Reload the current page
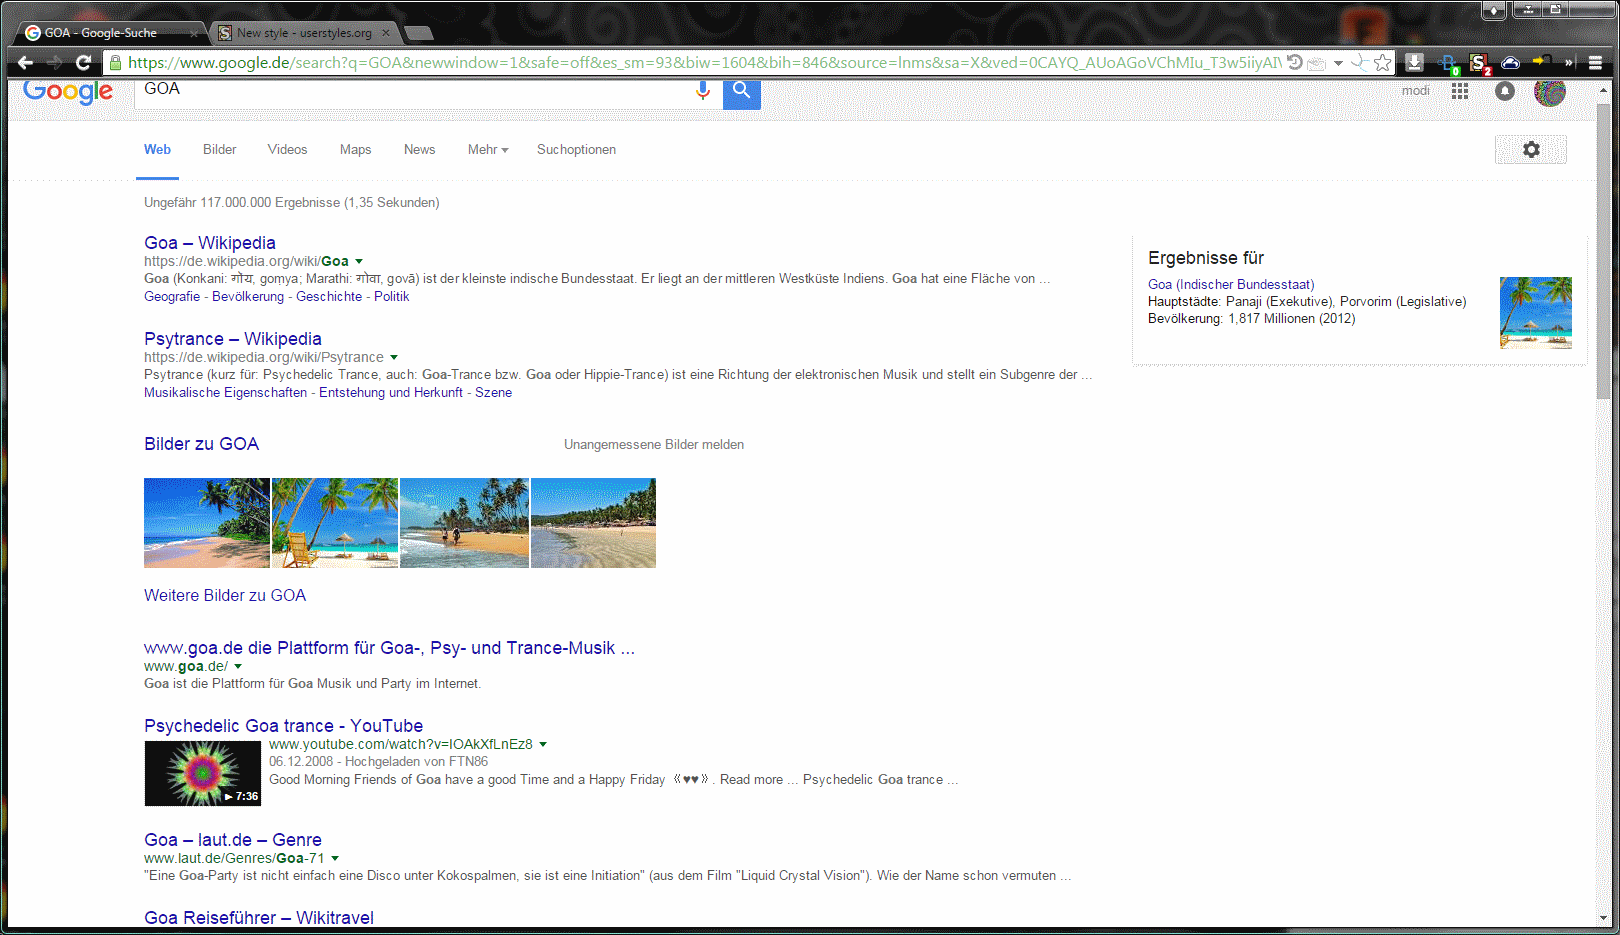This screenshot has width=1620, height=935. (84, 63)
